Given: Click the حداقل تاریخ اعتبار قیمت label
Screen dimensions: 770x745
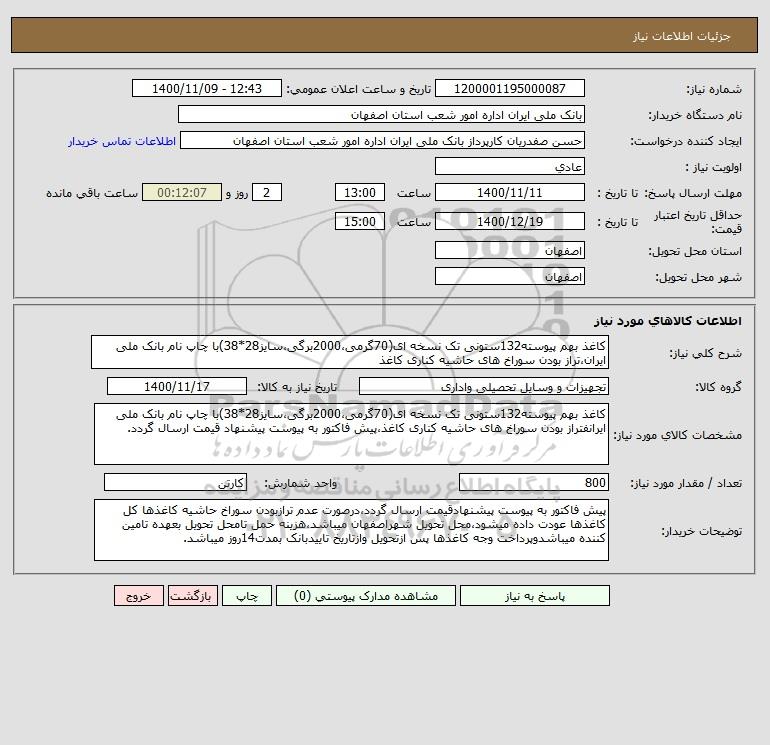Looking at the screenshot, I should (x=697, y=222).
